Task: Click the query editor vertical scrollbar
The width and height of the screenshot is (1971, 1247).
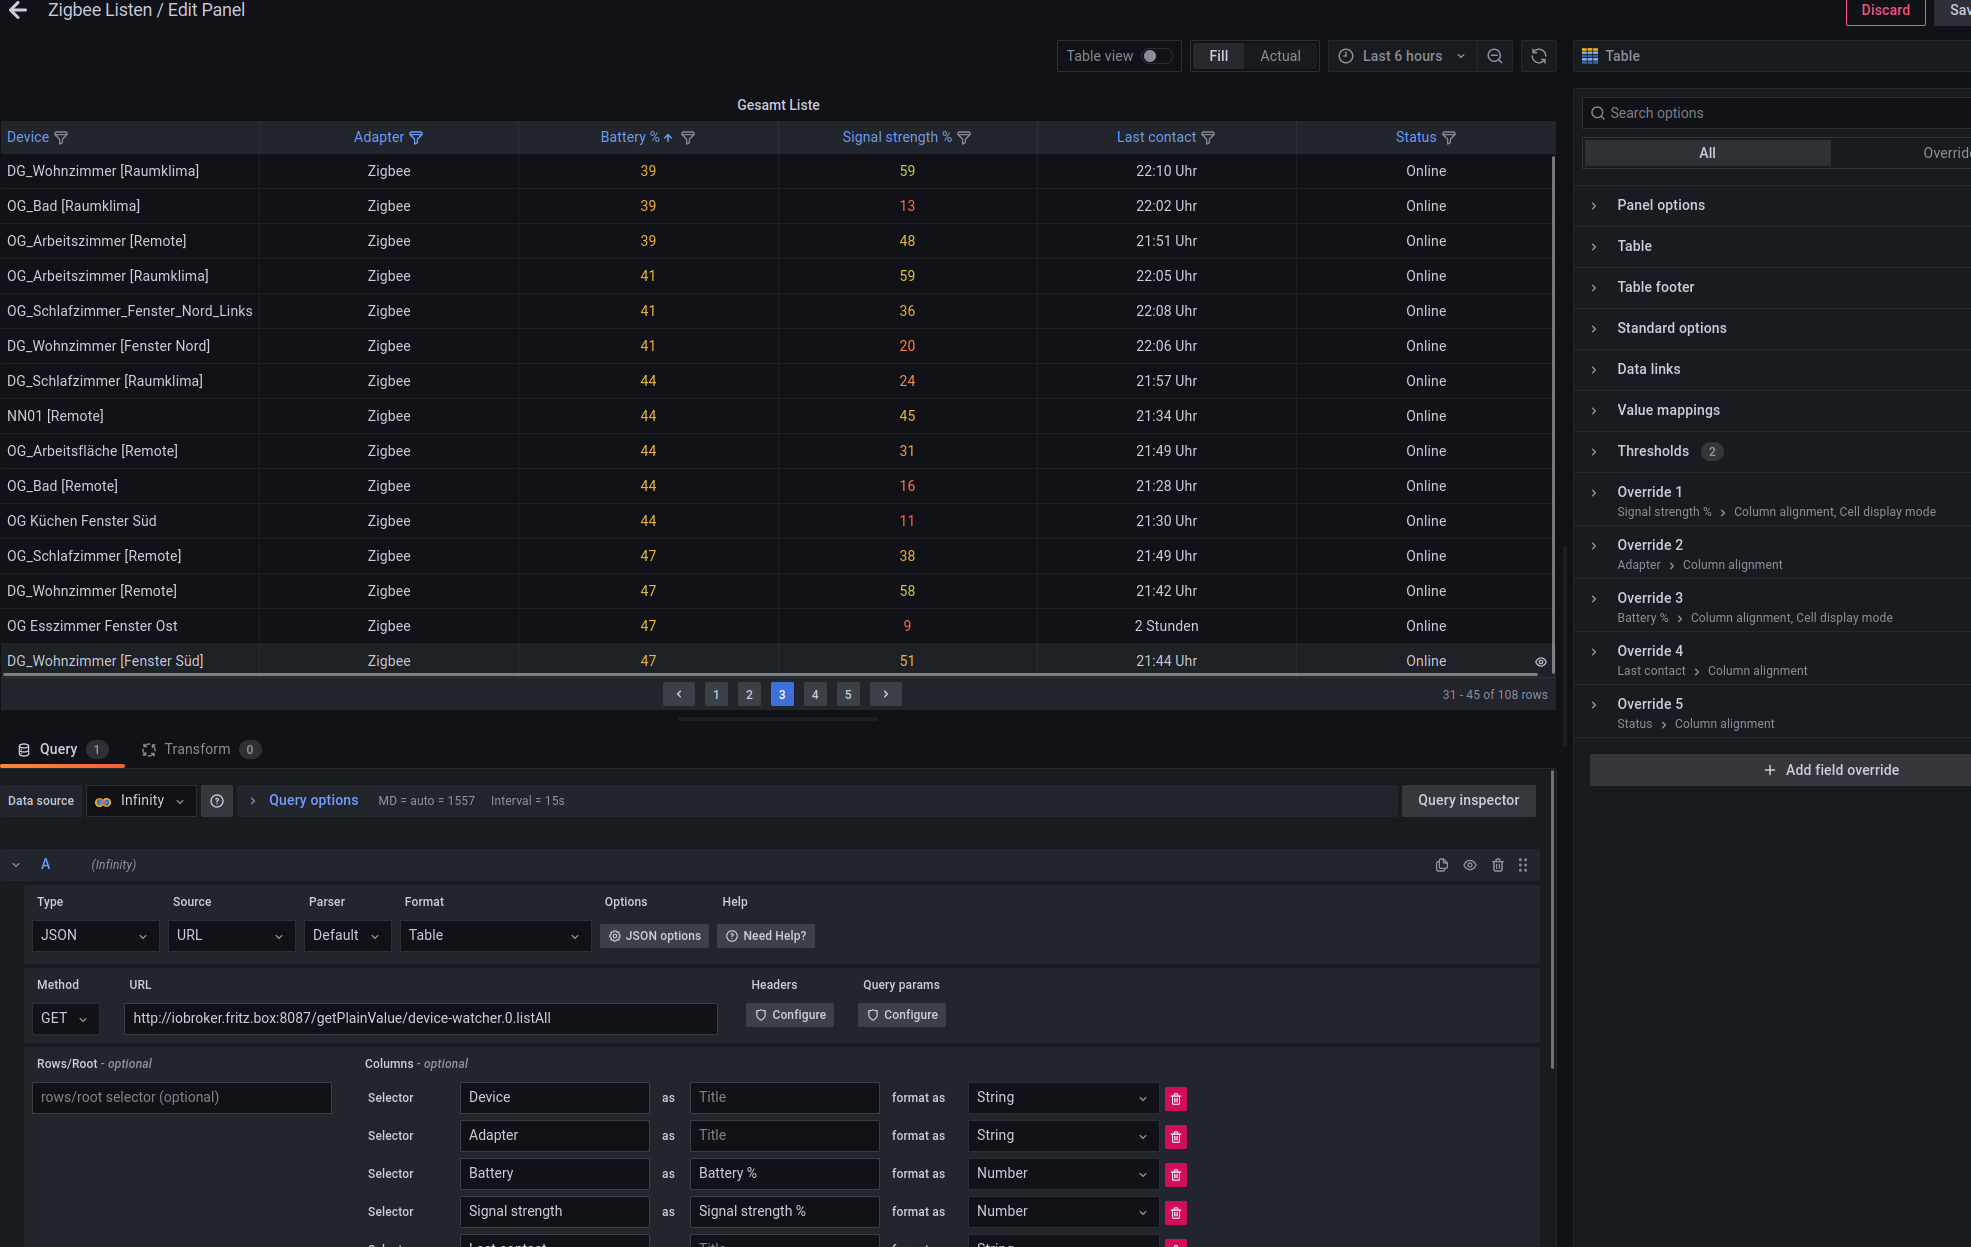Action: point(1552,920)
